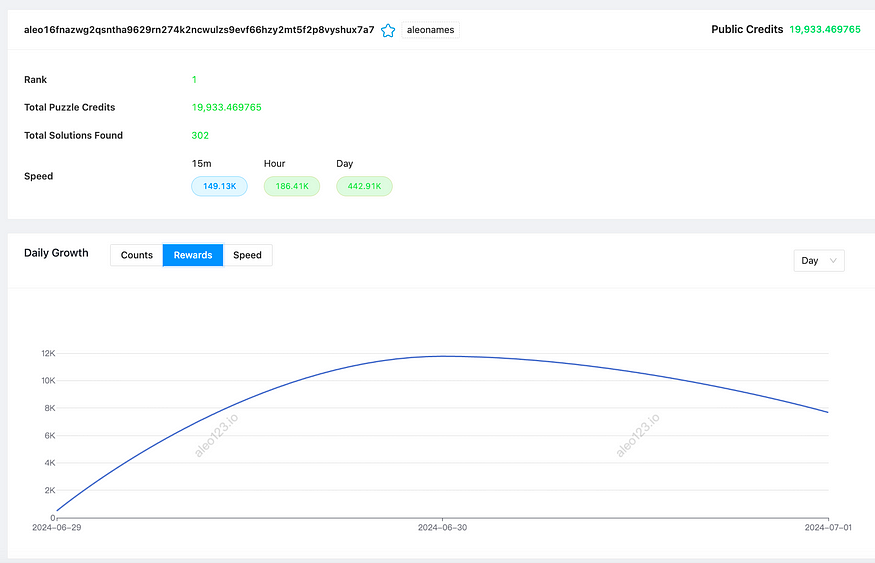This screenshot has height=563, width=875.
Task: Switch chart to the Counts tab
Action: click(x=137, y=255)
